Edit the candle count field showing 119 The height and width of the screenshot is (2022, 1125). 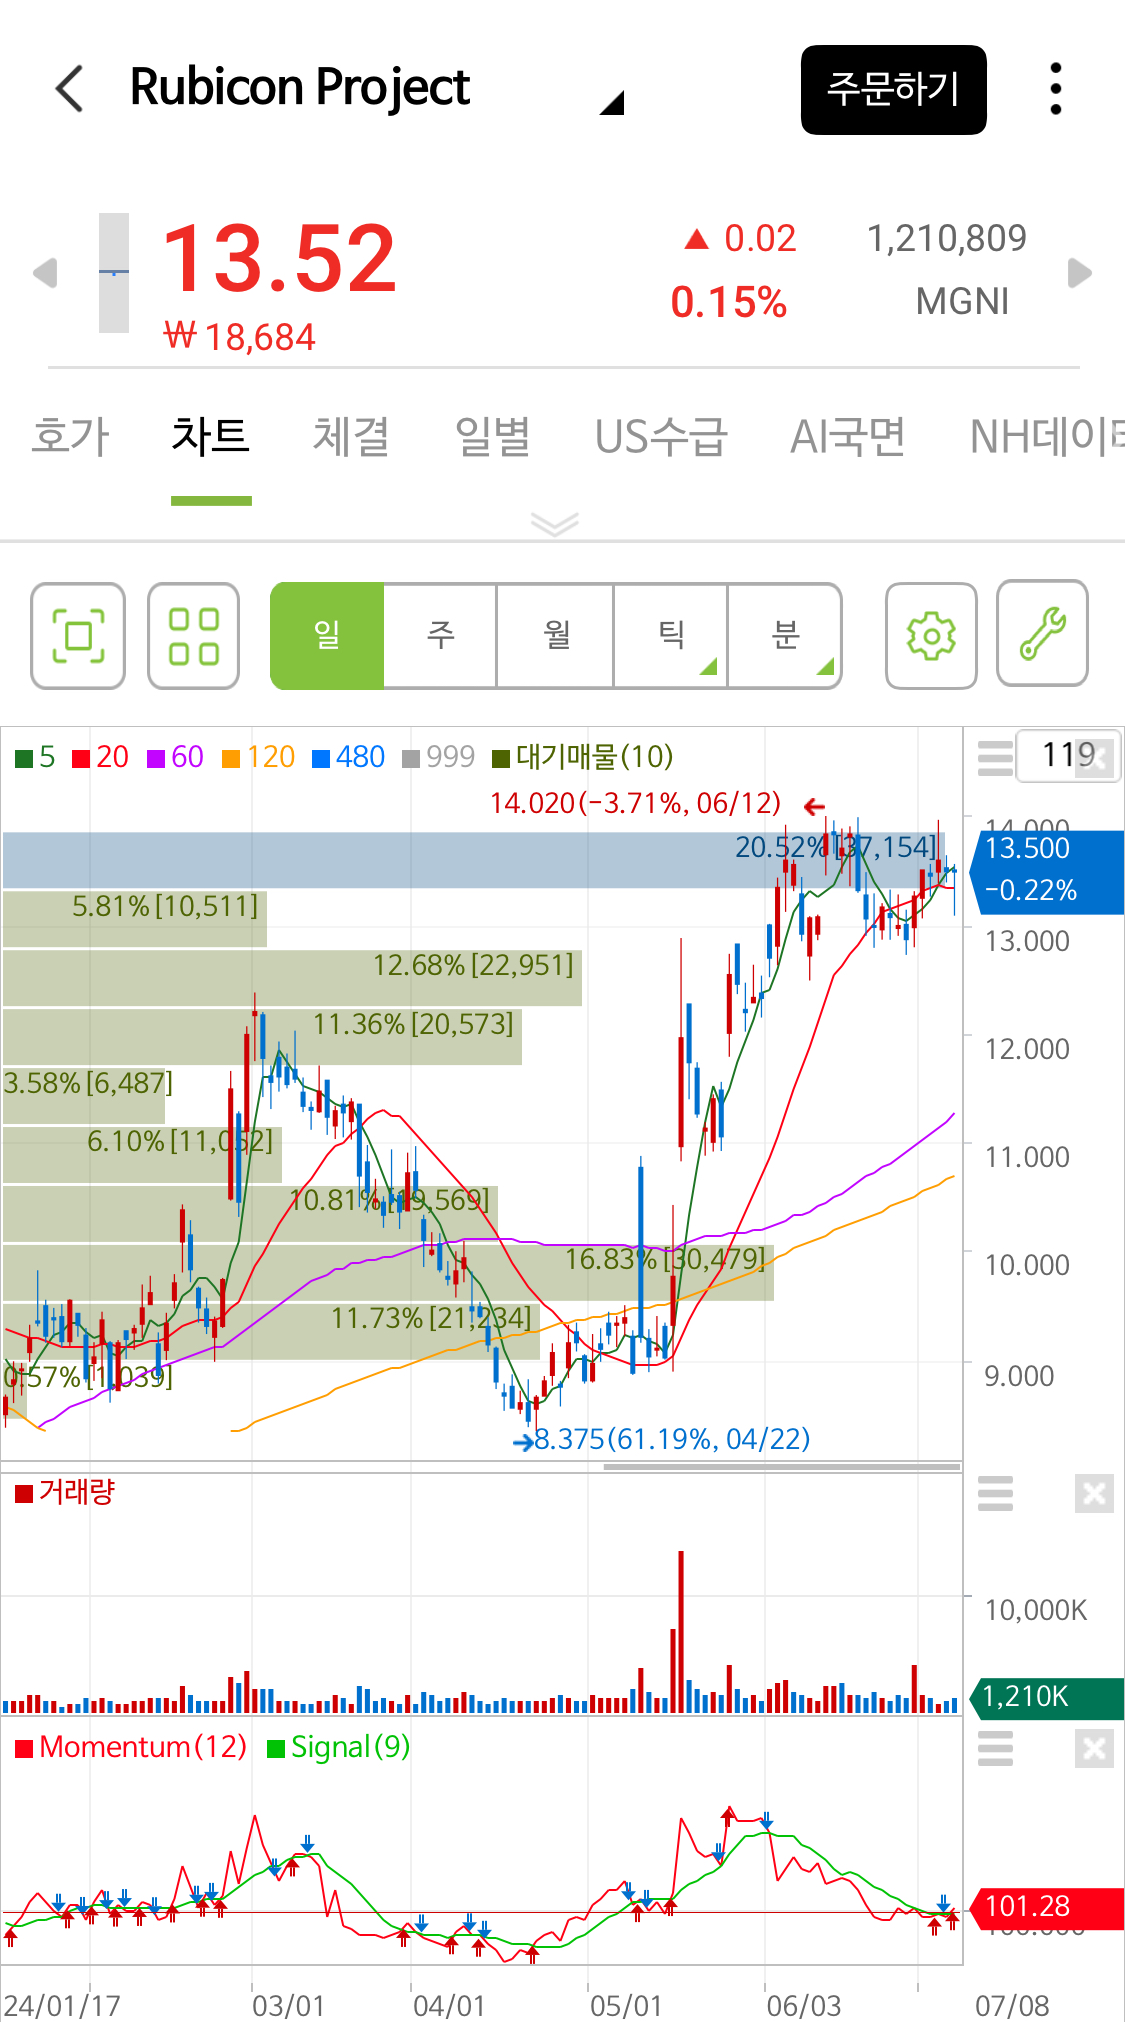coord(1068,755)
